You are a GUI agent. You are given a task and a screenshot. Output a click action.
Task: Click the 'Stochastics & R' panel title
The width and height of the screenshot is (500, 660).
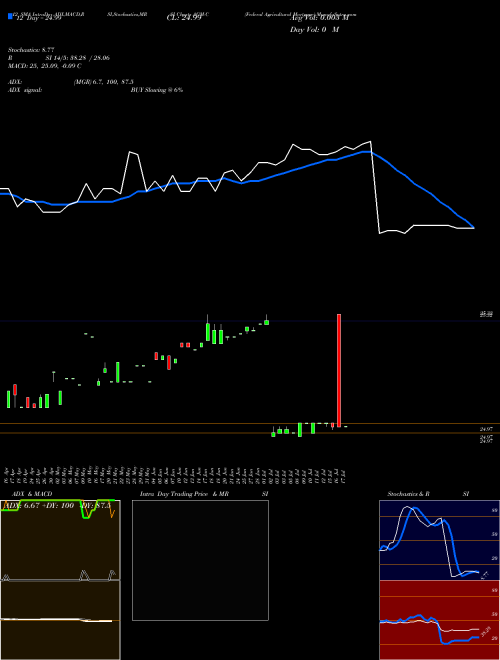pos(408,494)
